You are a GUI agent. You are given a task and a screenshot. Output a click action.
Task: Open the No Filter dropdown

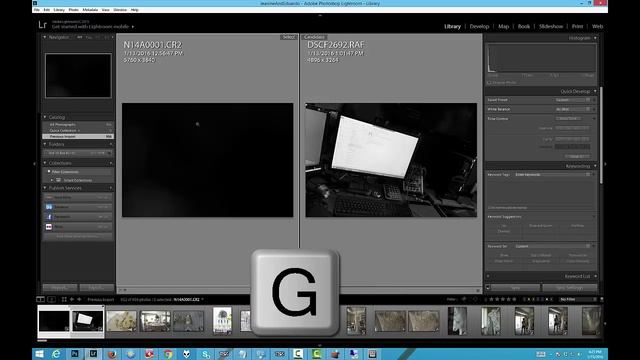(x=578, y=299)
